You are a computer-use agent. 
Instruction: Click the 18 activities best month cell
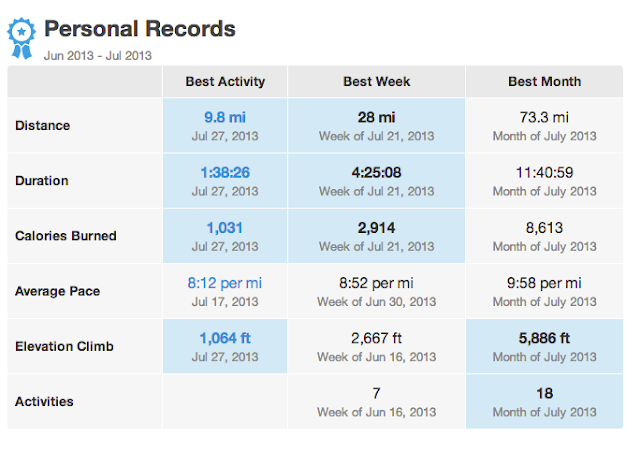point(545,393)
